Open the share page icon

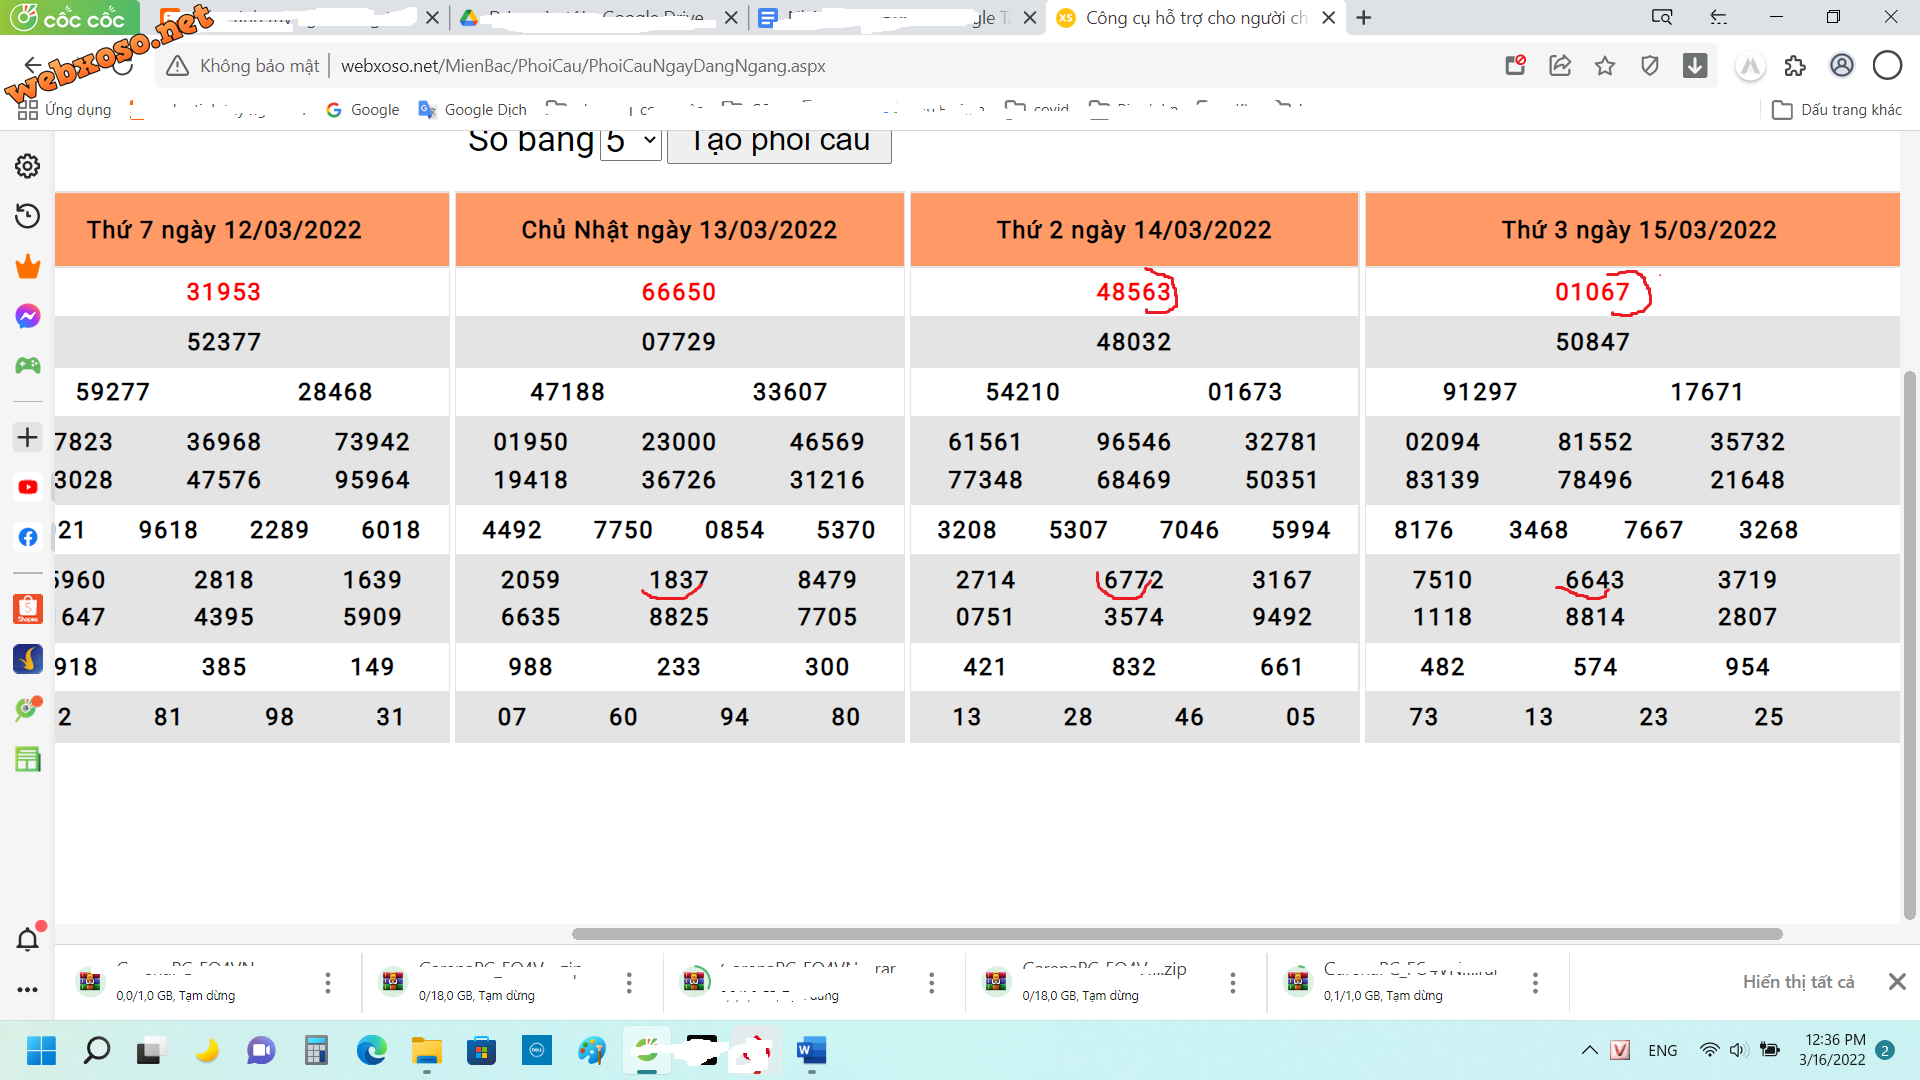click(x=1560, y=66)
